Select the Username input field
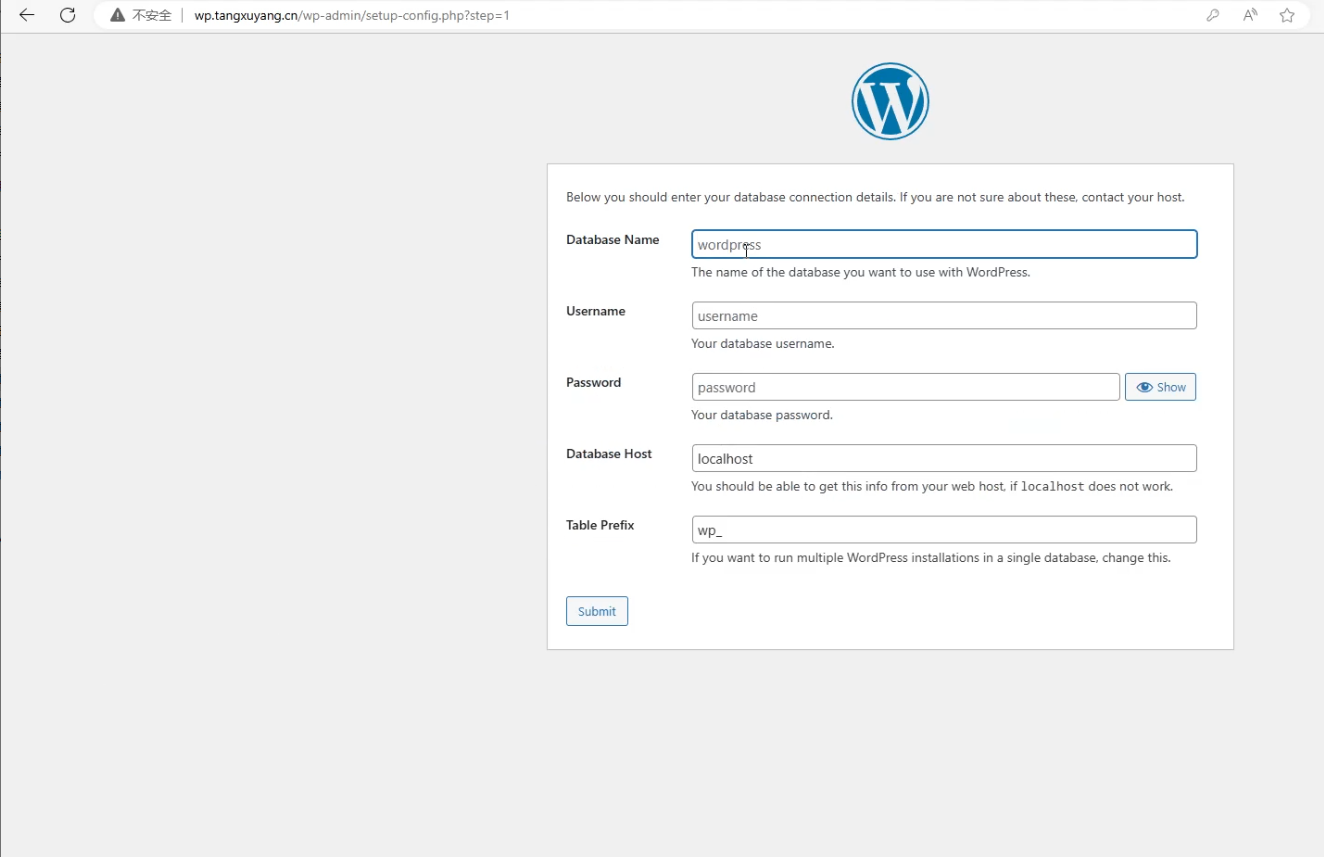Viewport: 1324px width, 857px height. [944, 316]
